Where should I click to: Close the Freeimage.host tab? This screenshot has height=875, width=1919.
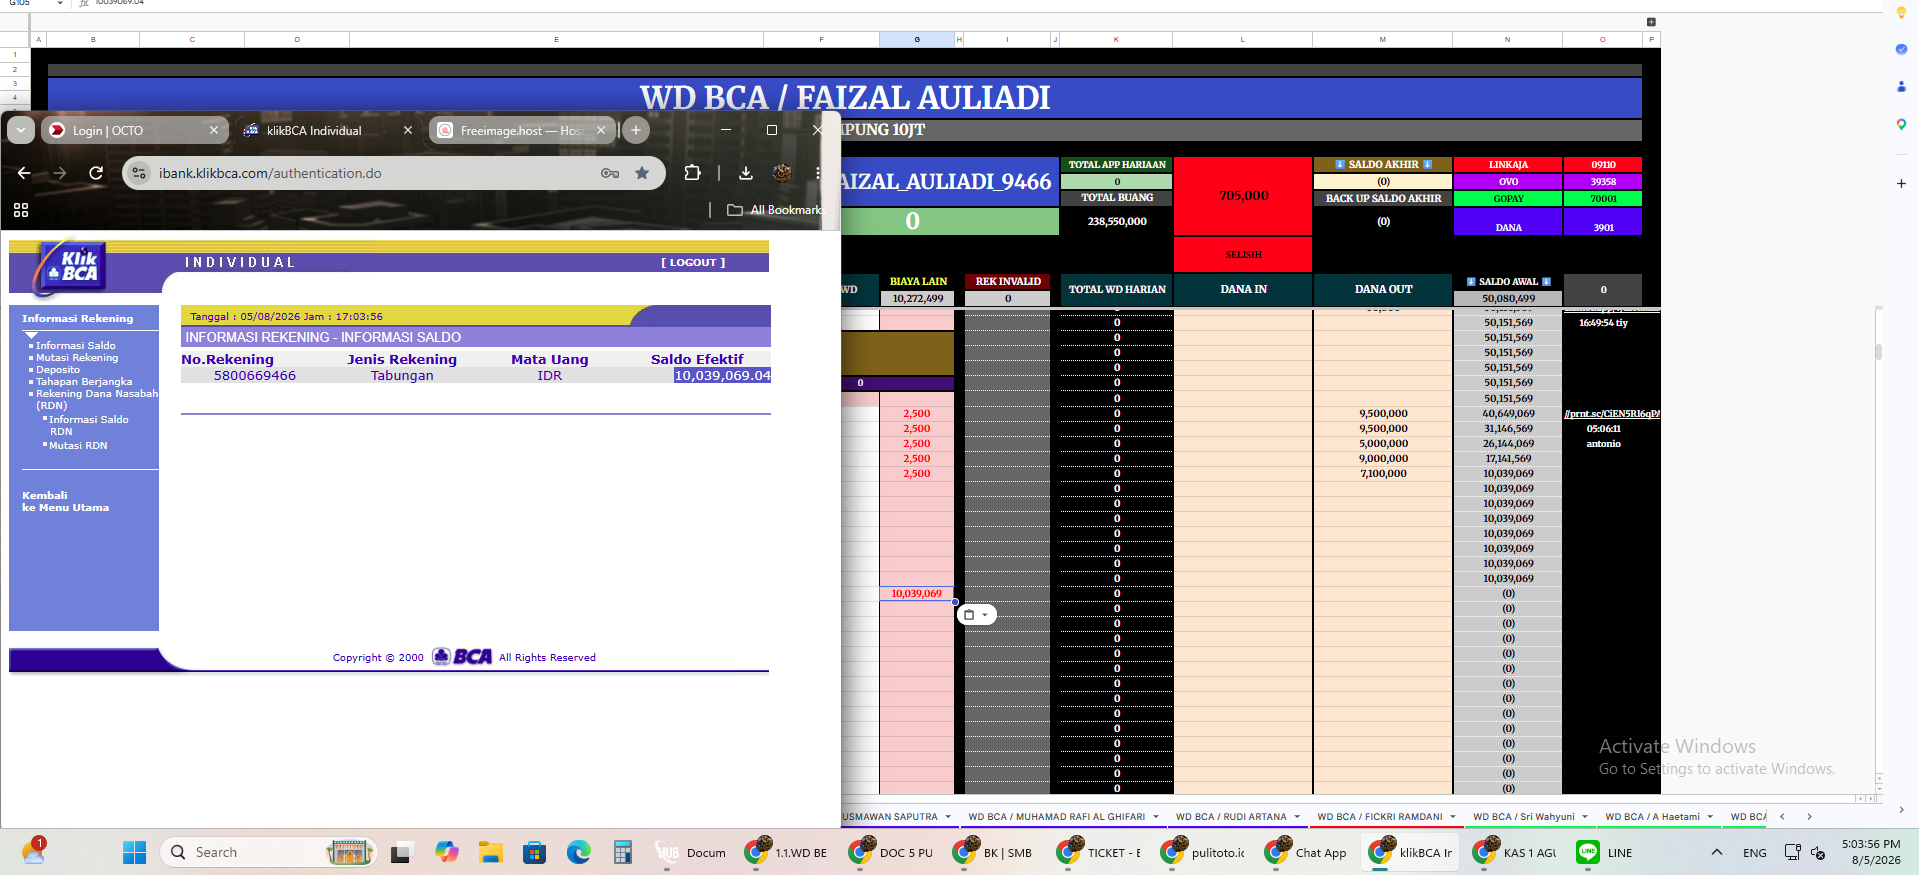601,130
